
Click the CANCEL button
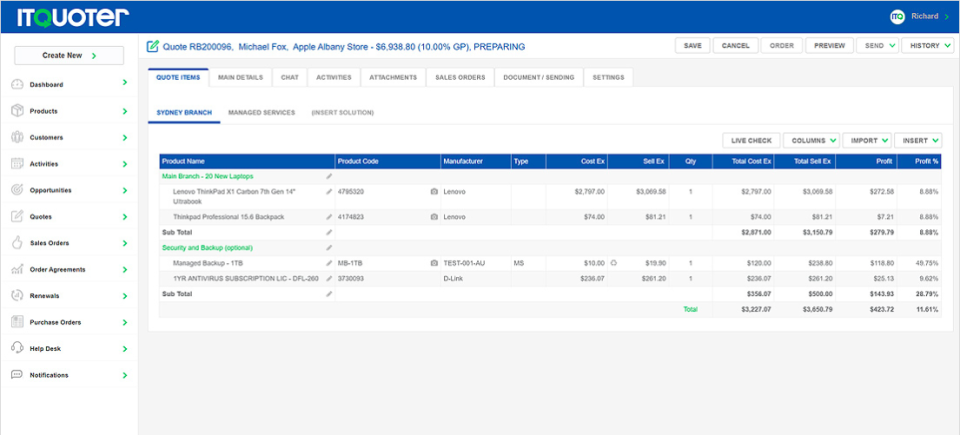click(735, 45)
